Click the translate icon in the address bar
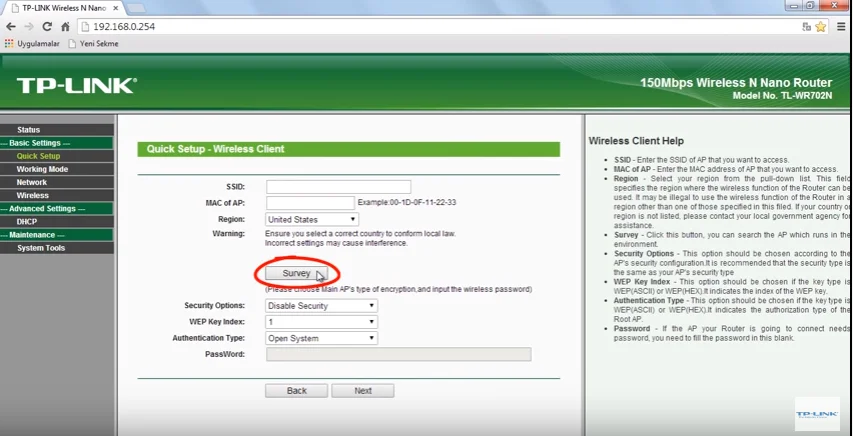Viewport: 853px width, 436px height. coord(806,26)
